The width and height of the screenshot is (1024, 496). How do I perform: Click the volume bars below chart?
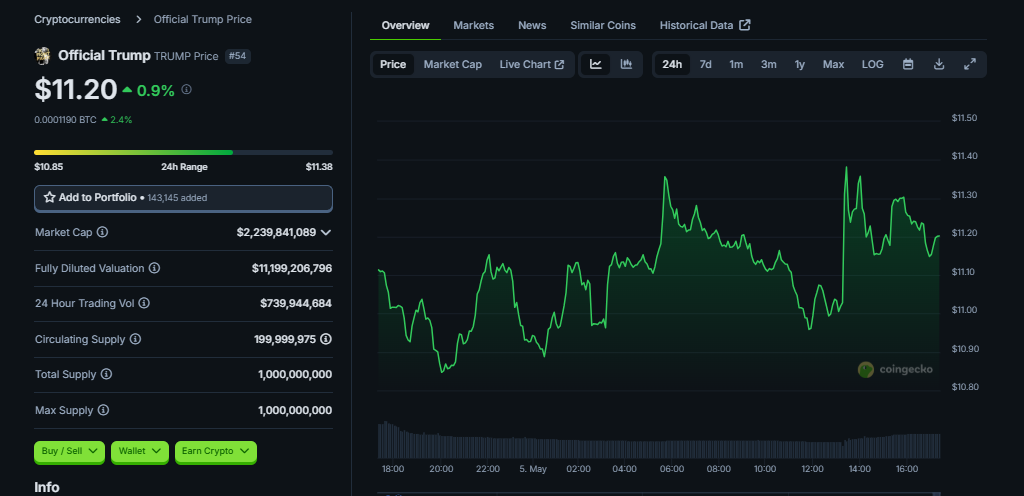pyautogui.click(x=658, y=439)
